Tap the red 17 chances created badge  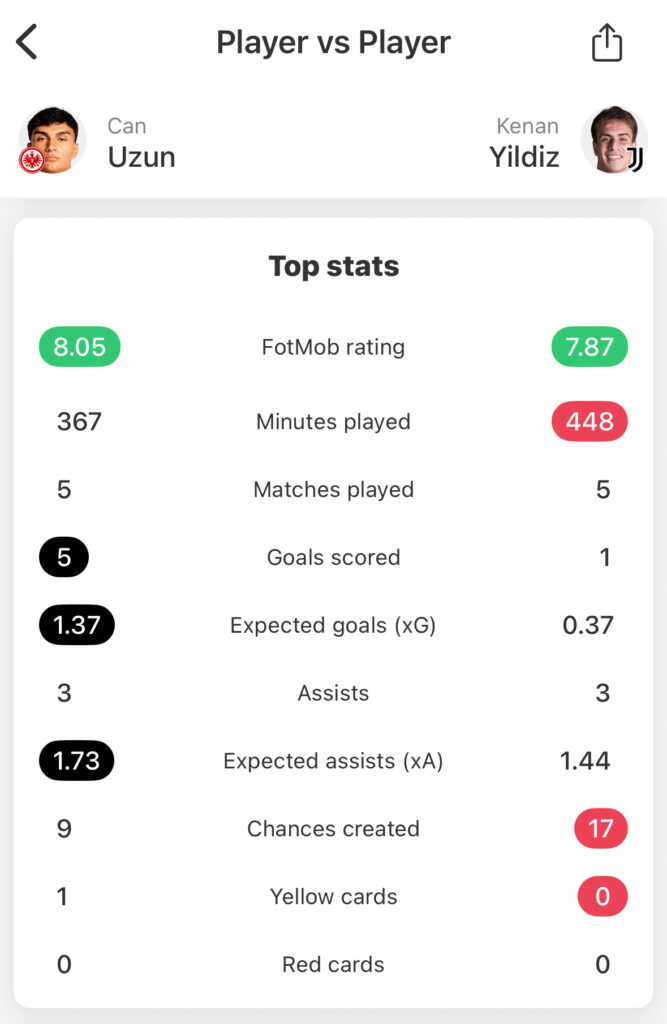(x=601, y=829)
